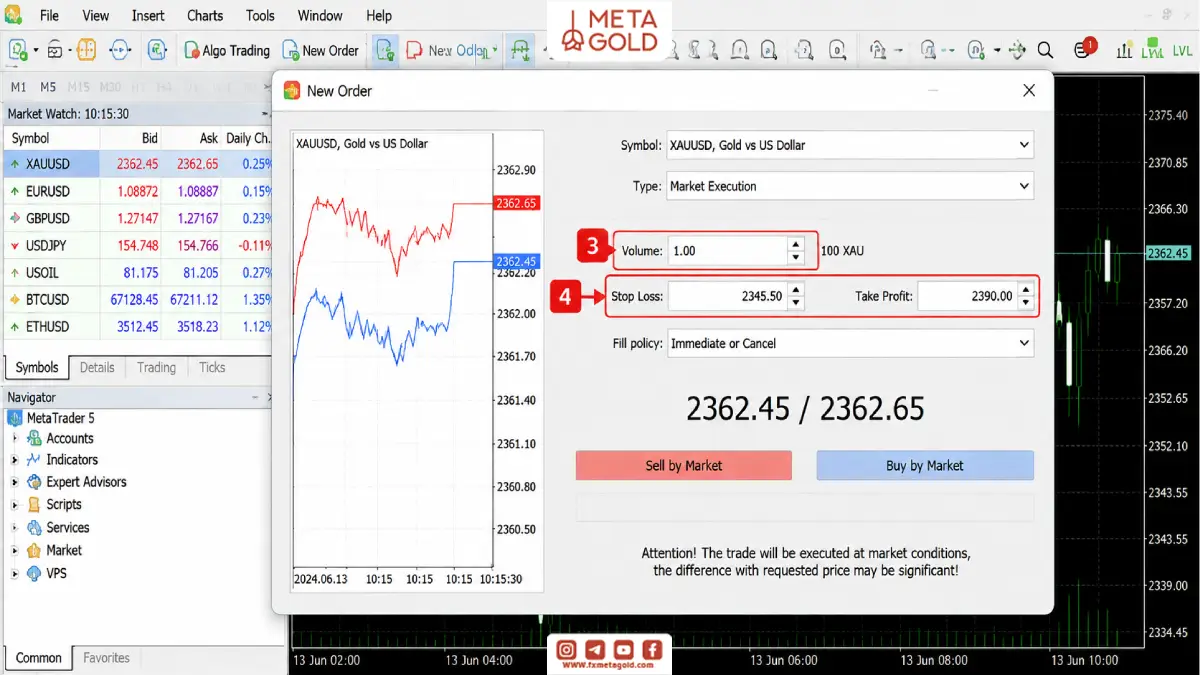The image size is (1200, 675).
Task: Open the Tools menu
Action: [260, 16]
